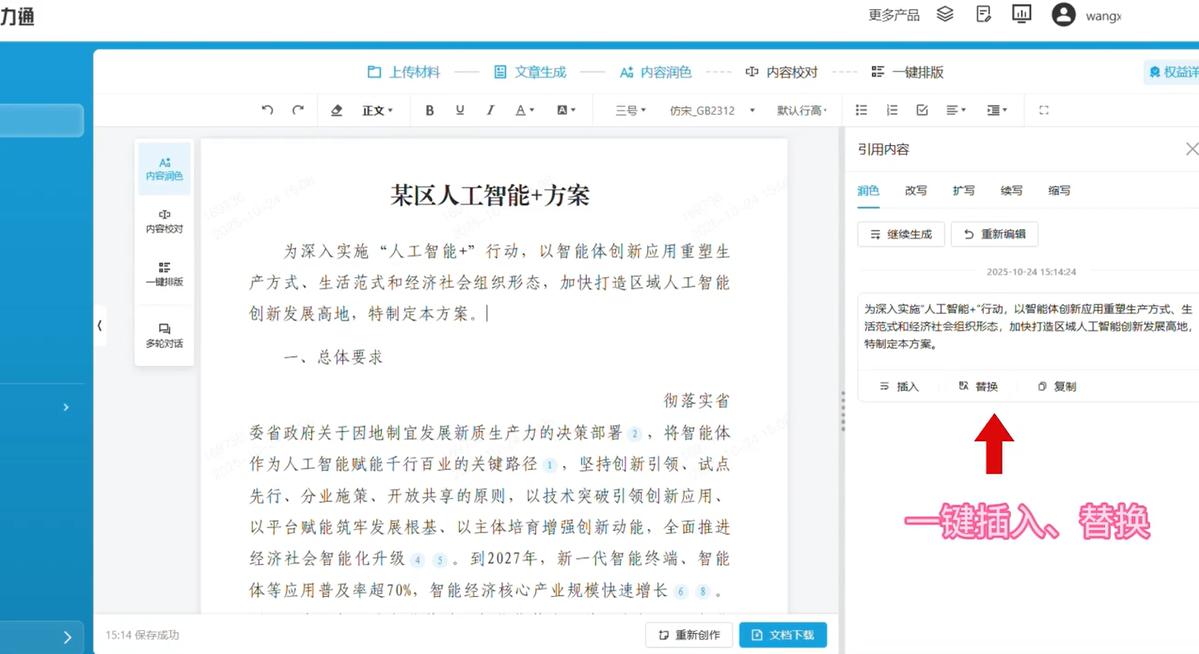Click the redo arrow in the toolbar
This screenshot has height=654, width=1199.
click(x=298, y=110)
